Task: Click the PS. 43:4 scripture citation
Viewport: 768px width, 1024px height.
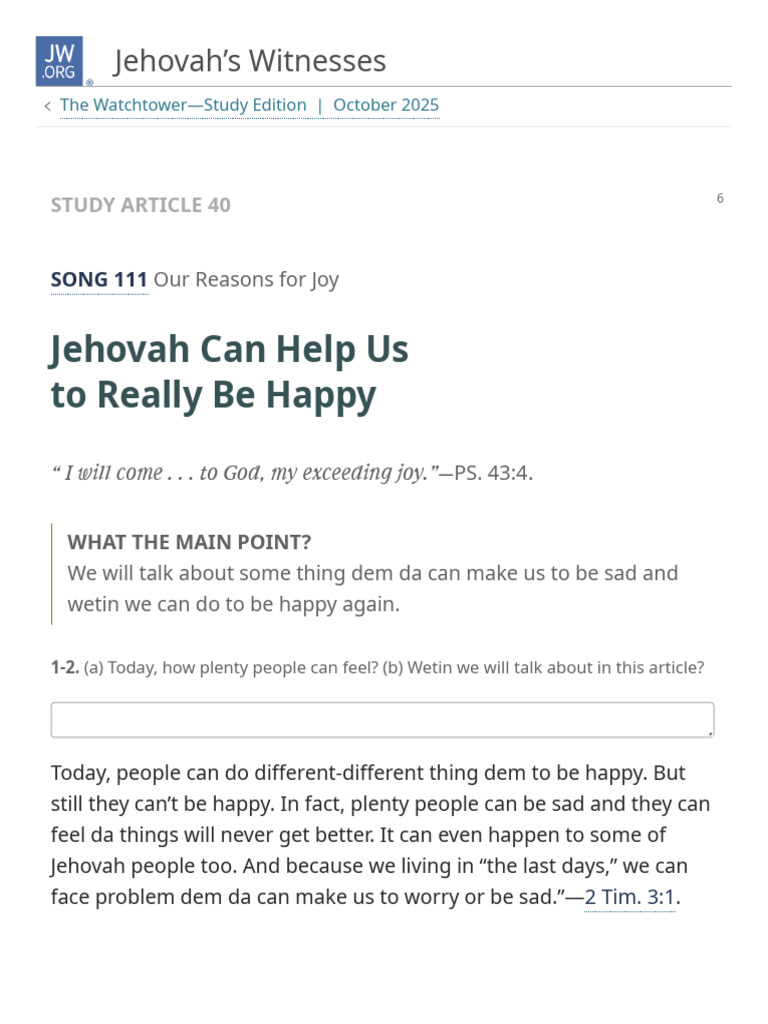Action: tap(492, 472)
